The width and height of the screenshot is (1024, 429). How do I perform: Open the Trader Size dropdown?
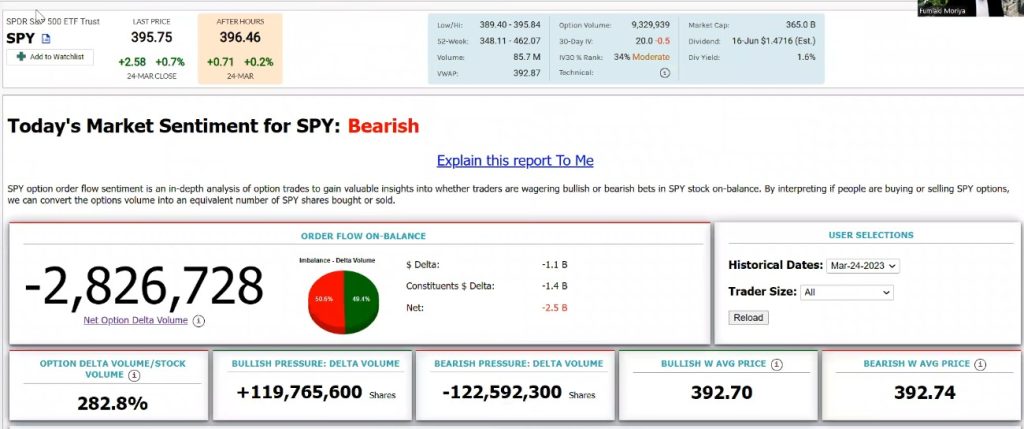click(846, 293)
